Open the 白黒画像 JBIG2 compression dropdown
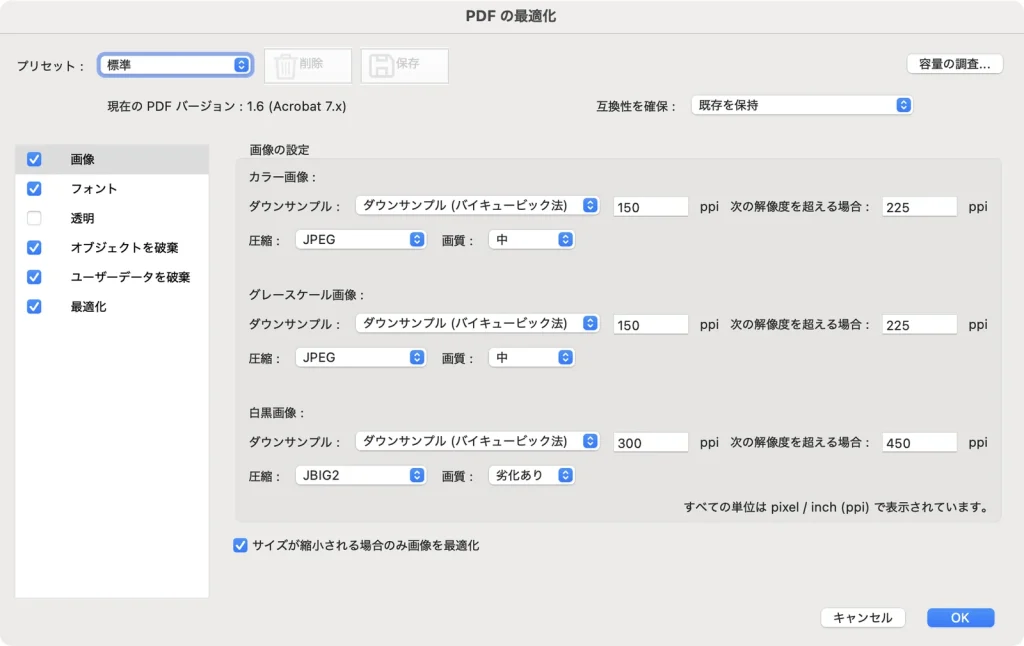1024x646 pixels. point(360,476)
